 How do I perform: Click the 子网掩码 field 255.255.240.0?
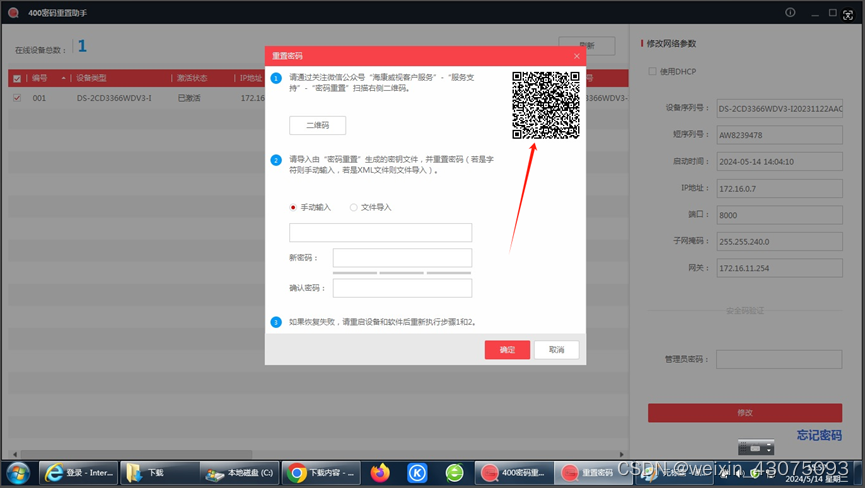click(x=779, y=242)
